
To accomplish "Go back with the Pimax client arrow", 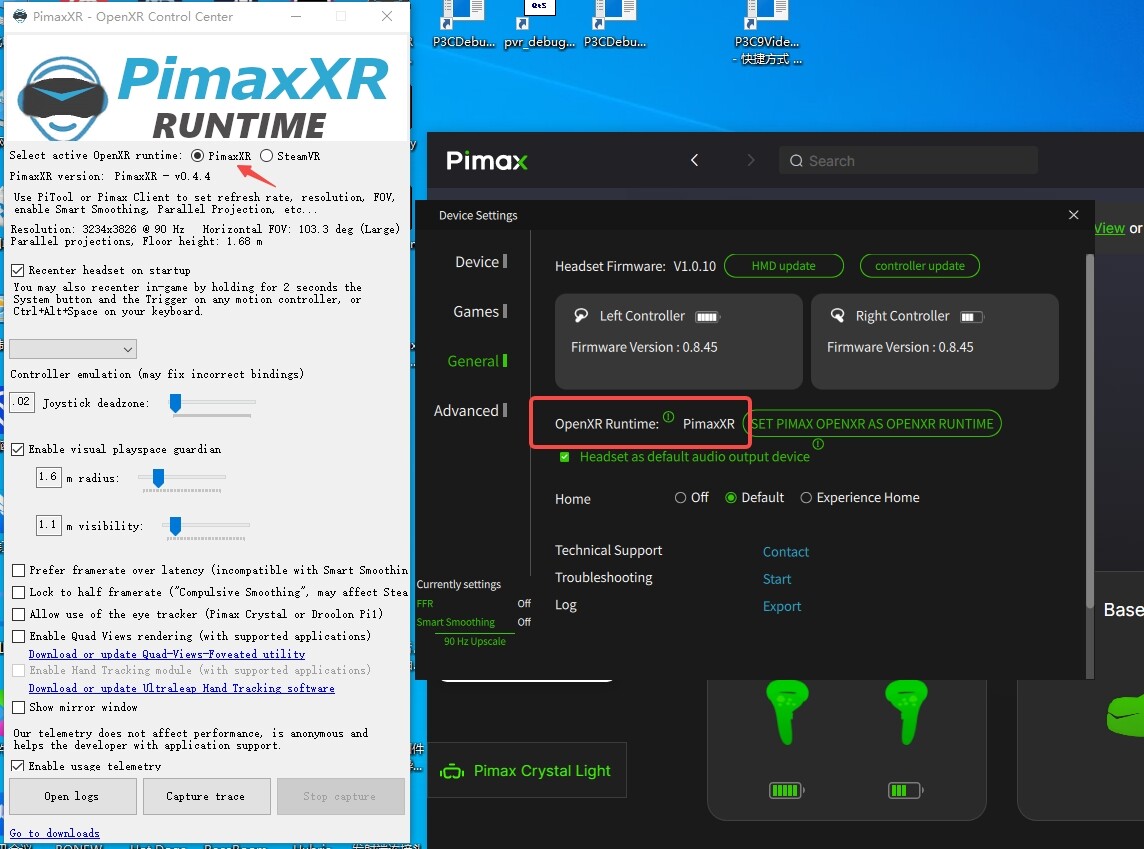I will point(695,160).
